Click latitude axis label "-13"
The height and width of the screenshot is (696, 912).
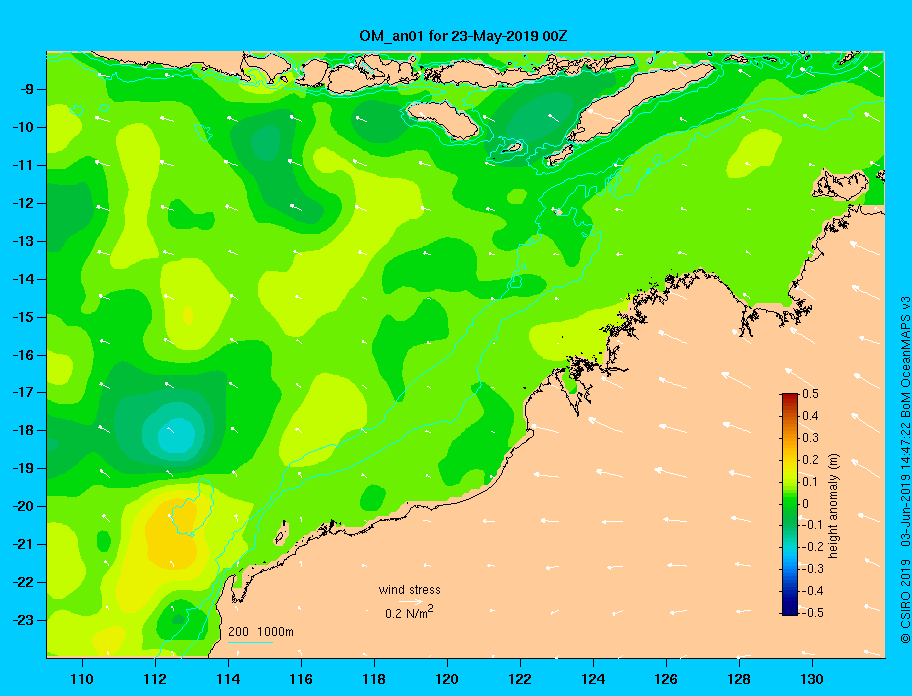tap(23, 241)
